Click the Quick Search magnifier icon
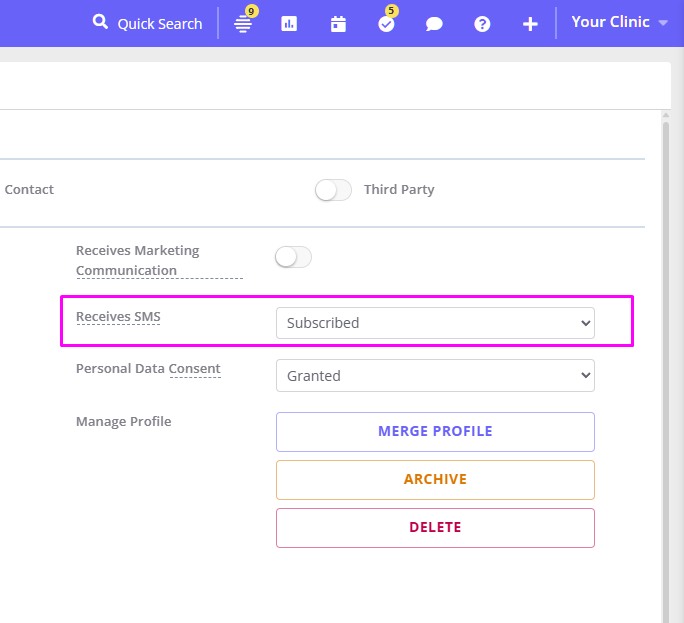 point(100,22)
